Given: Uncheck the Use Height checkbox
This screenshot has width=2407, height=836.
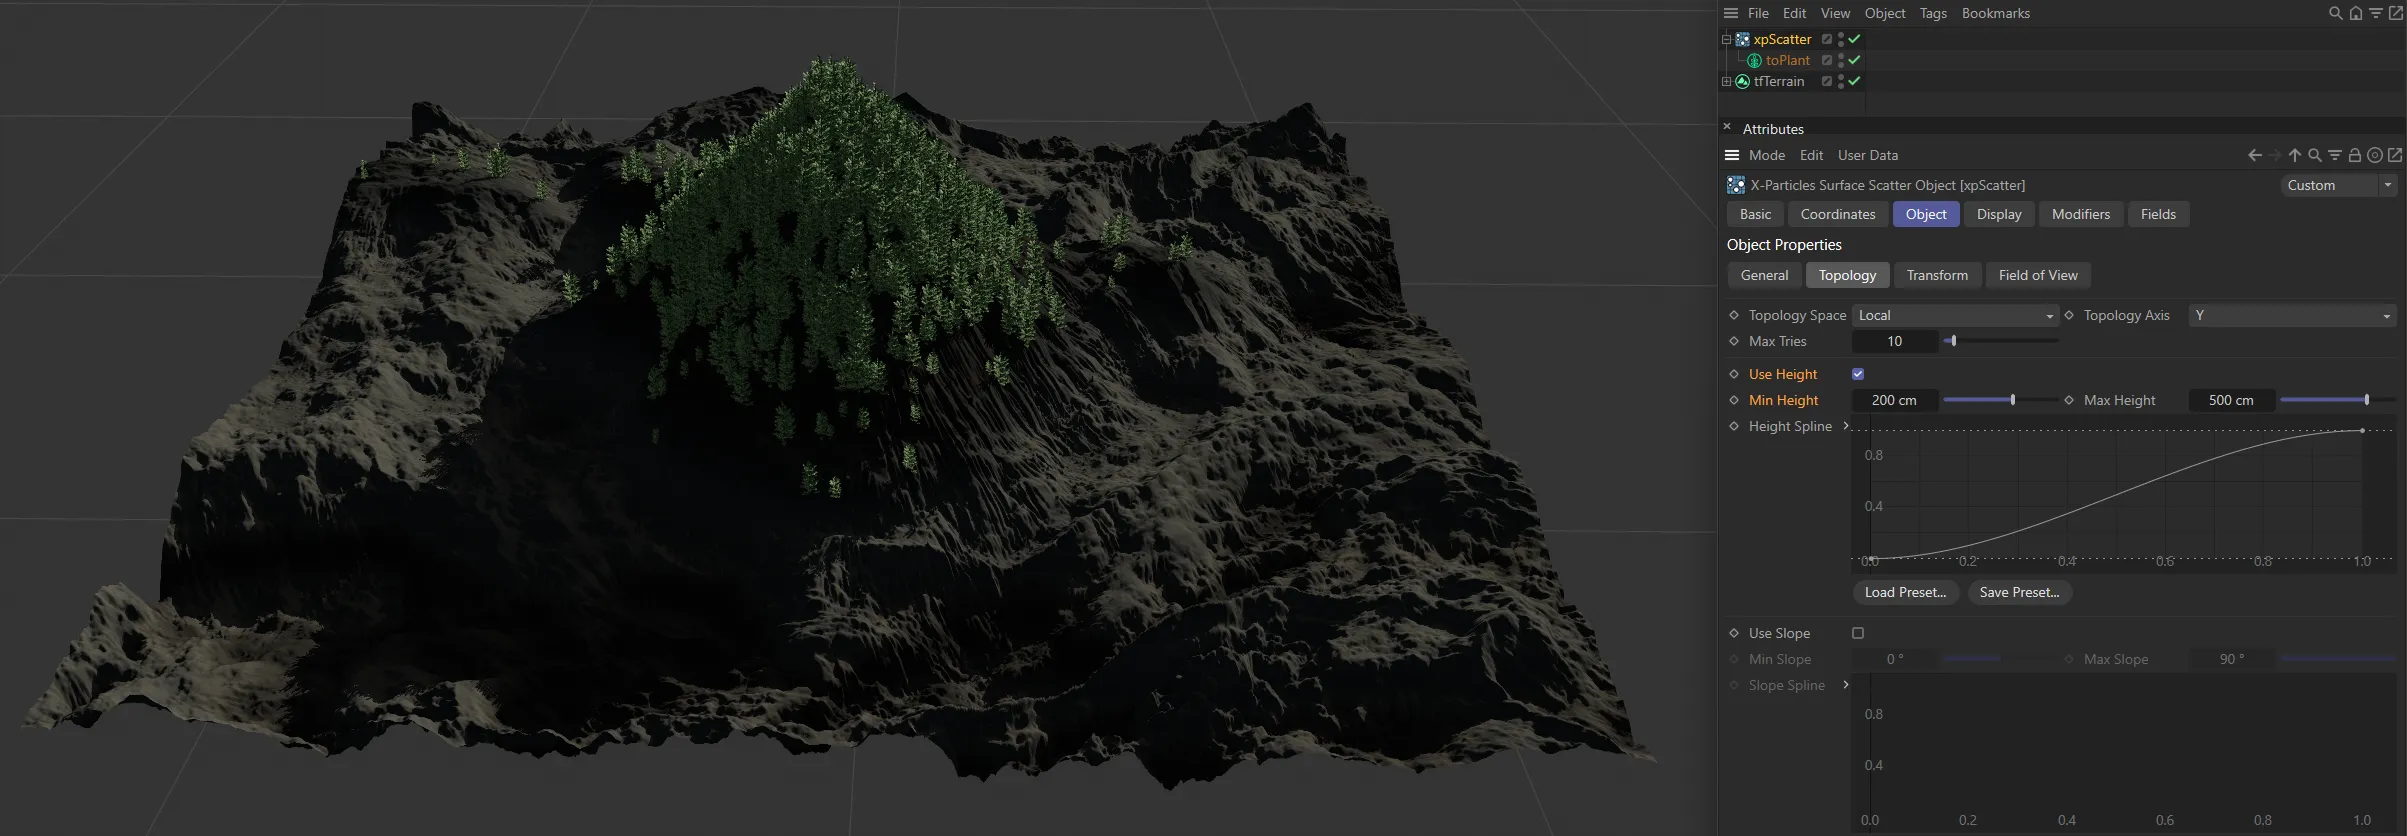Looking at the screenshot, I should tap(1858, 374).
